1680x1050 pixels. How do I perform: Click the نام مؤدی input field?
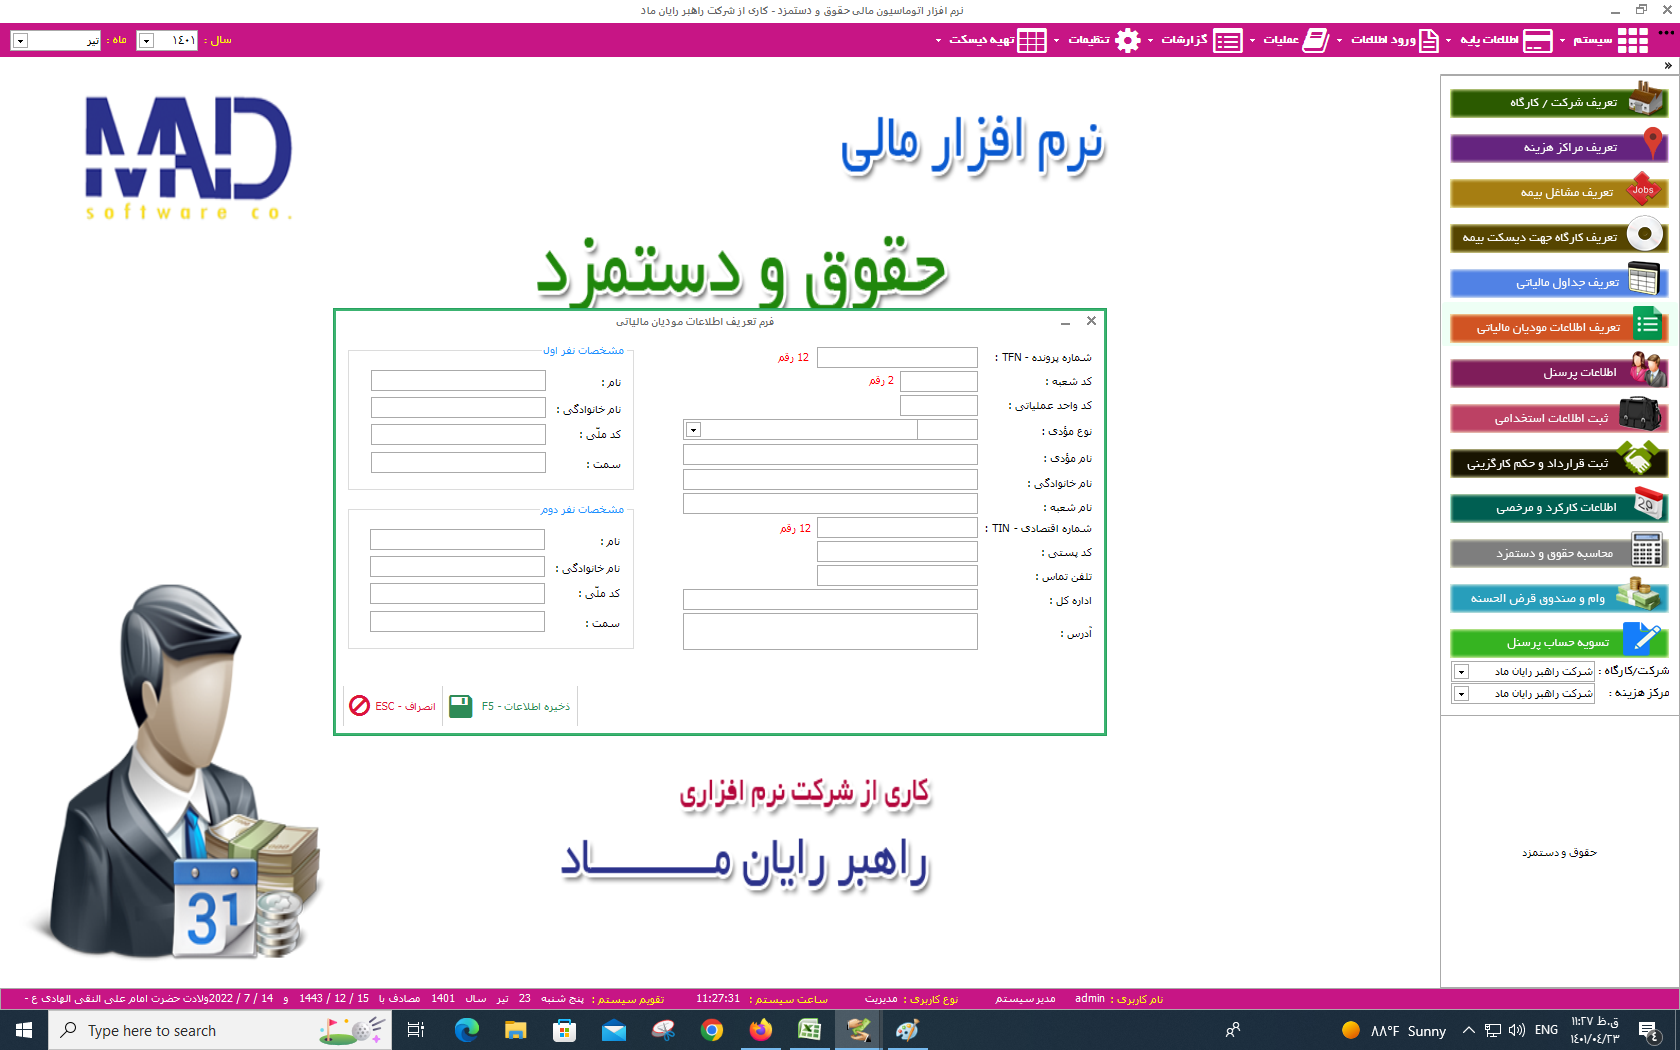pos(830,455)
